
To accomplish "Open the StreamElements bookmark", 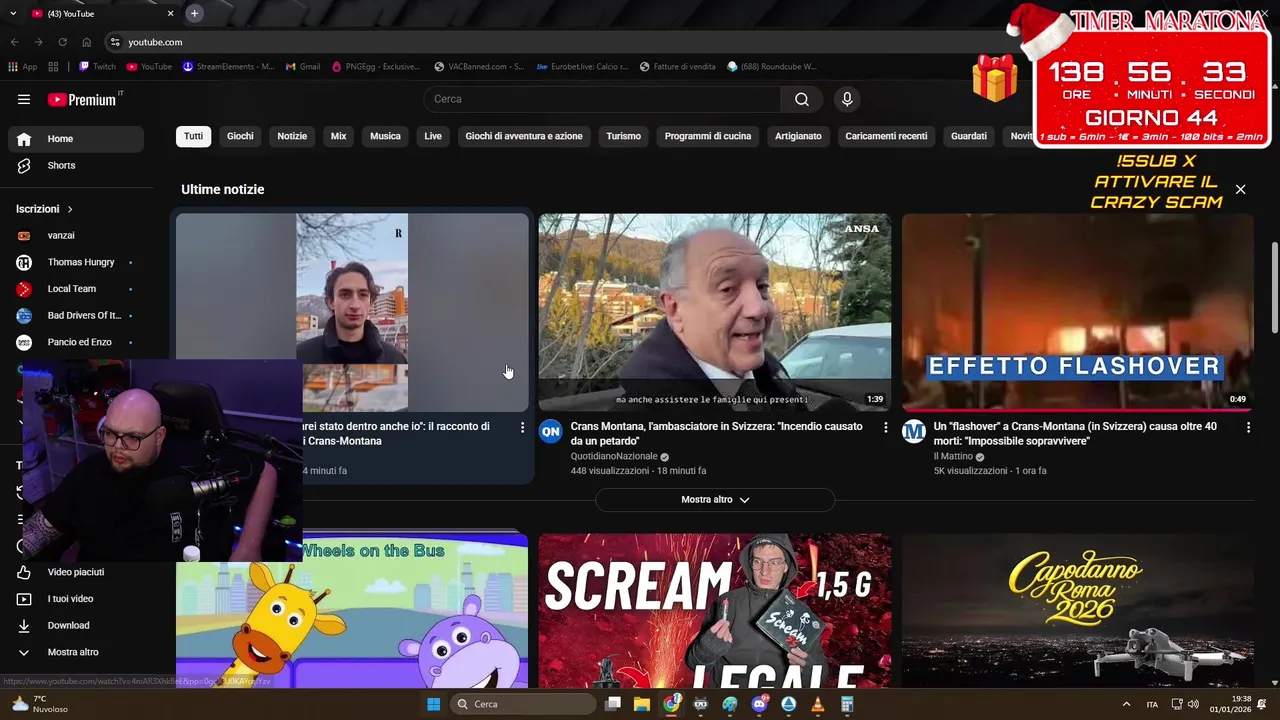I will [x=228, y=67].
